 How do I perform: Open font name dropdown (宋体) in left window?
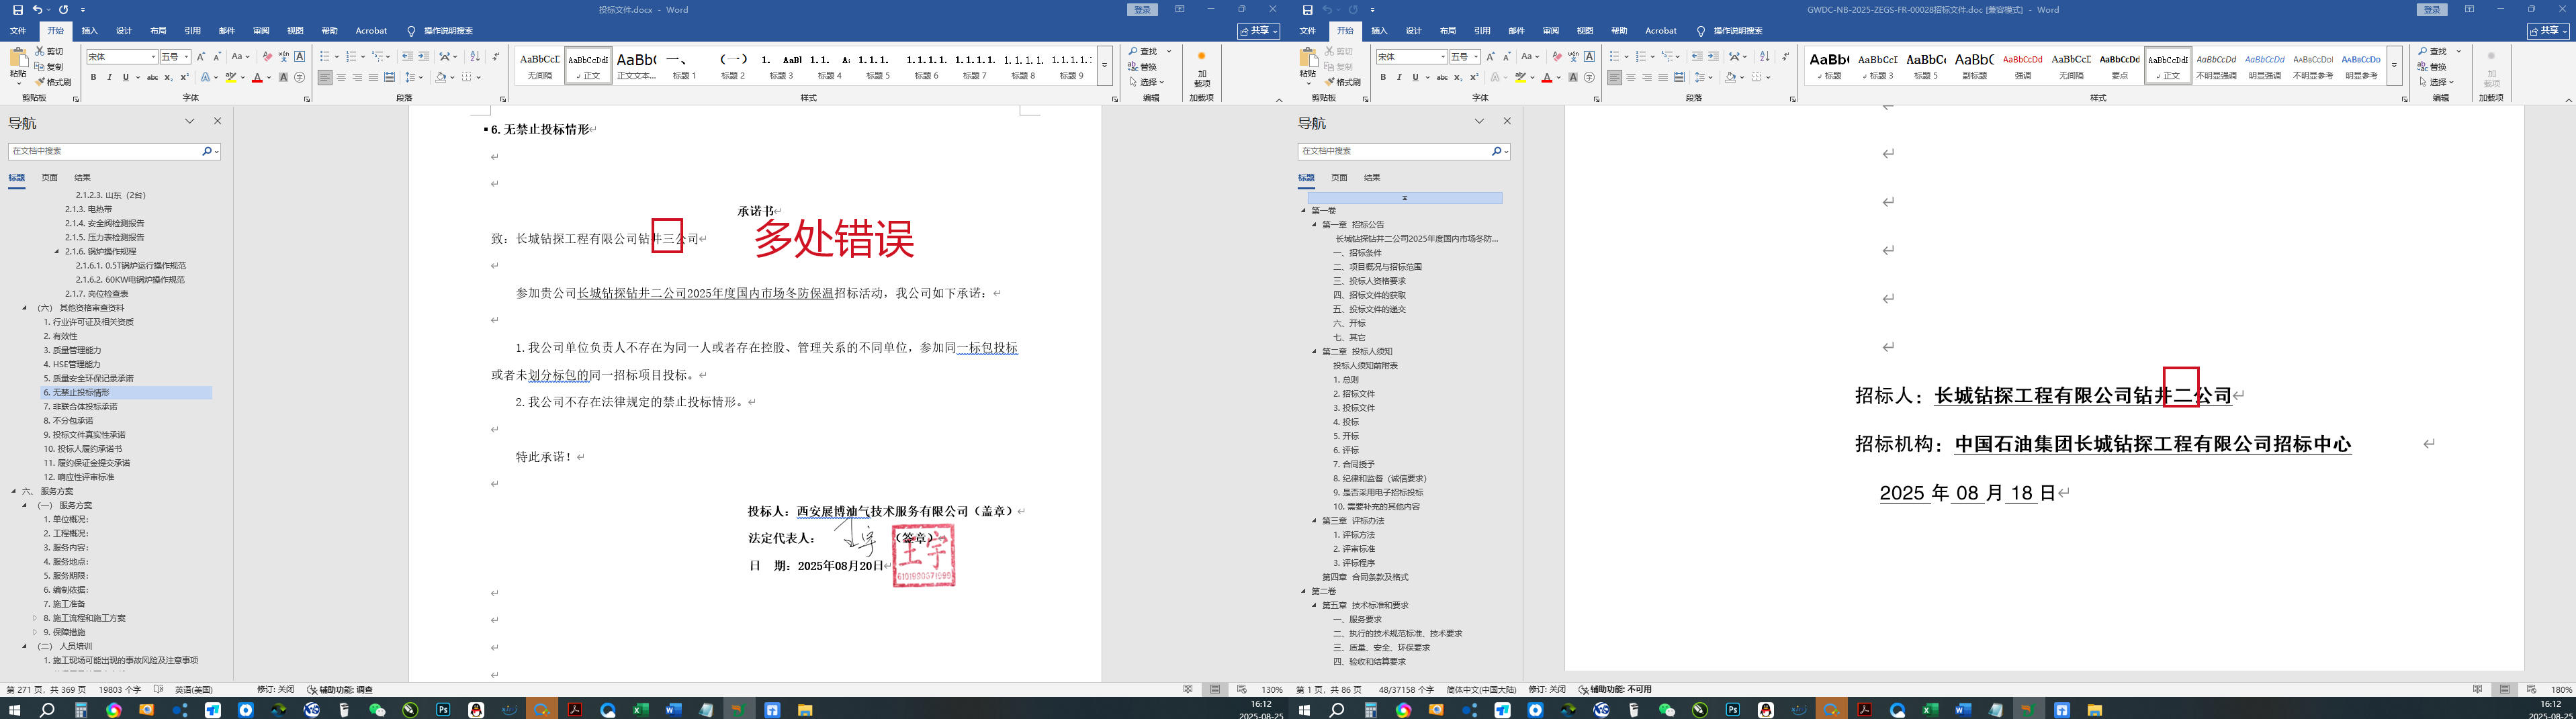point(153,57)
